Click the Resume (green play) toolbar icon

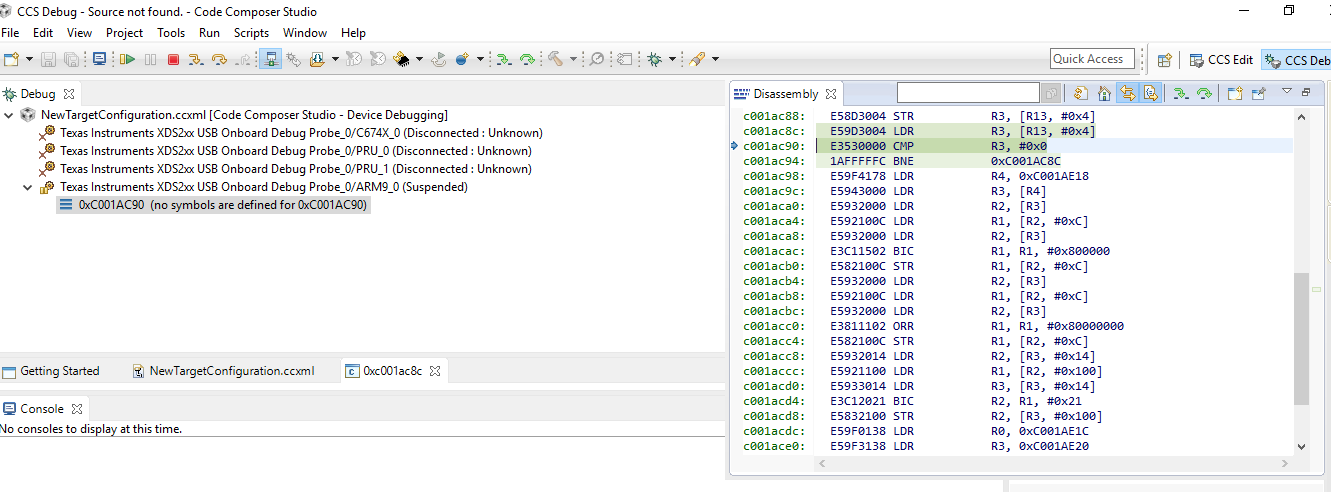point(127,59)
